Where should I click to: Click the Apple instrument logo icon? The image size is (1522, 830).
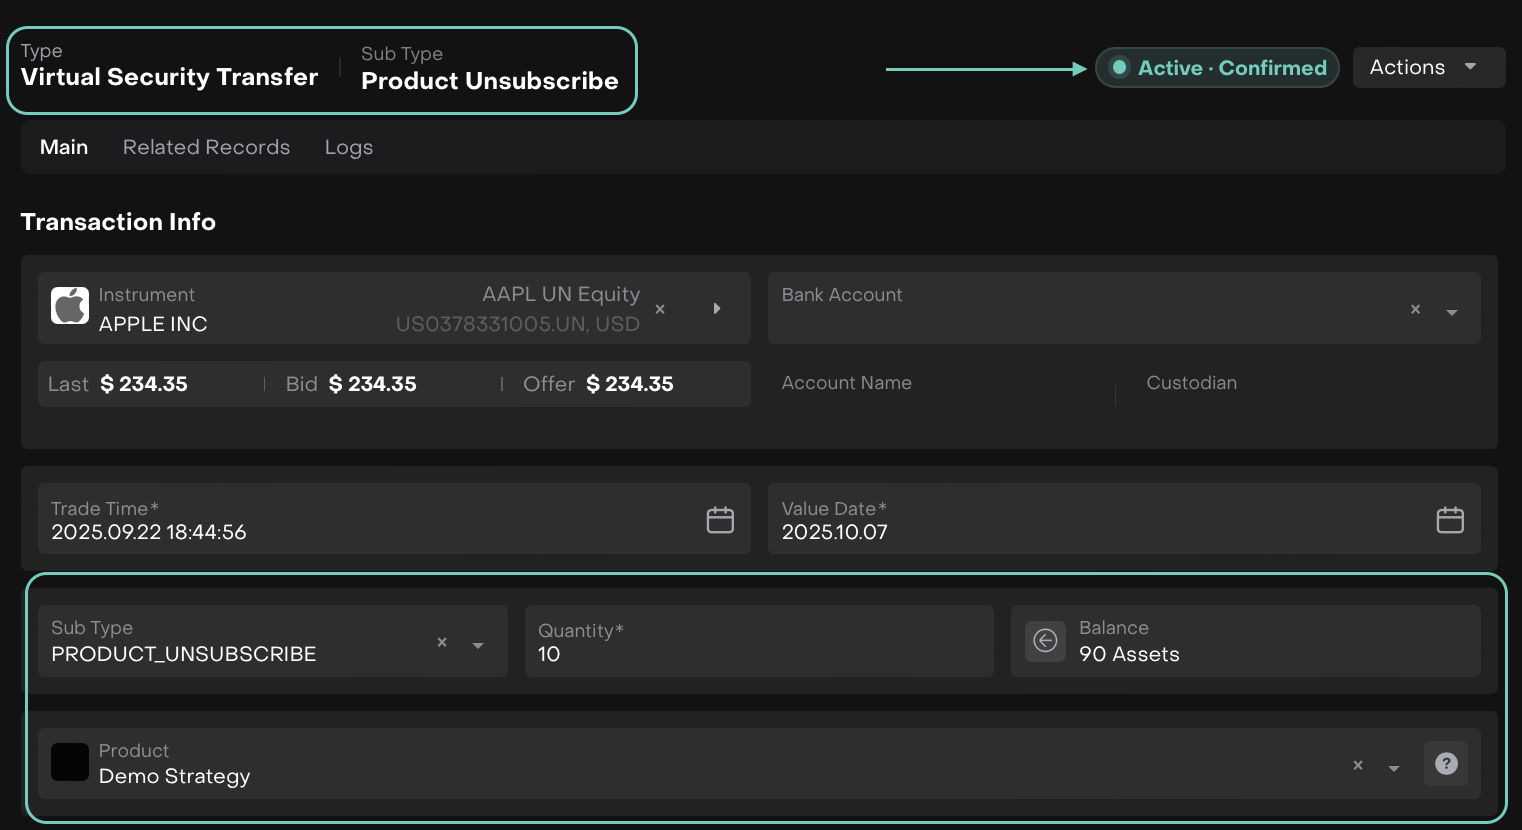tap(70, 307)
